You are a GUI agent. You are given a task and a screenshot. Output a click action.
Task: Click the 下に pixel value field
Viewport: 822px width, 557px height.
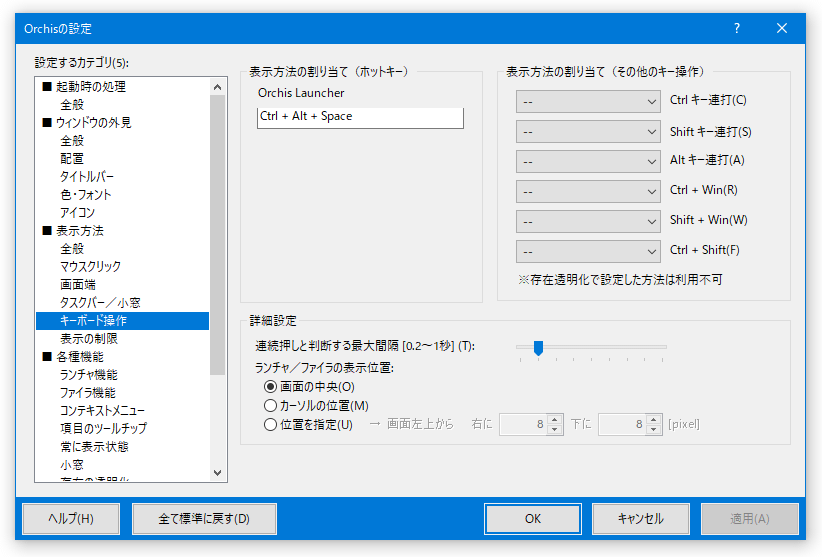point(622,424)
